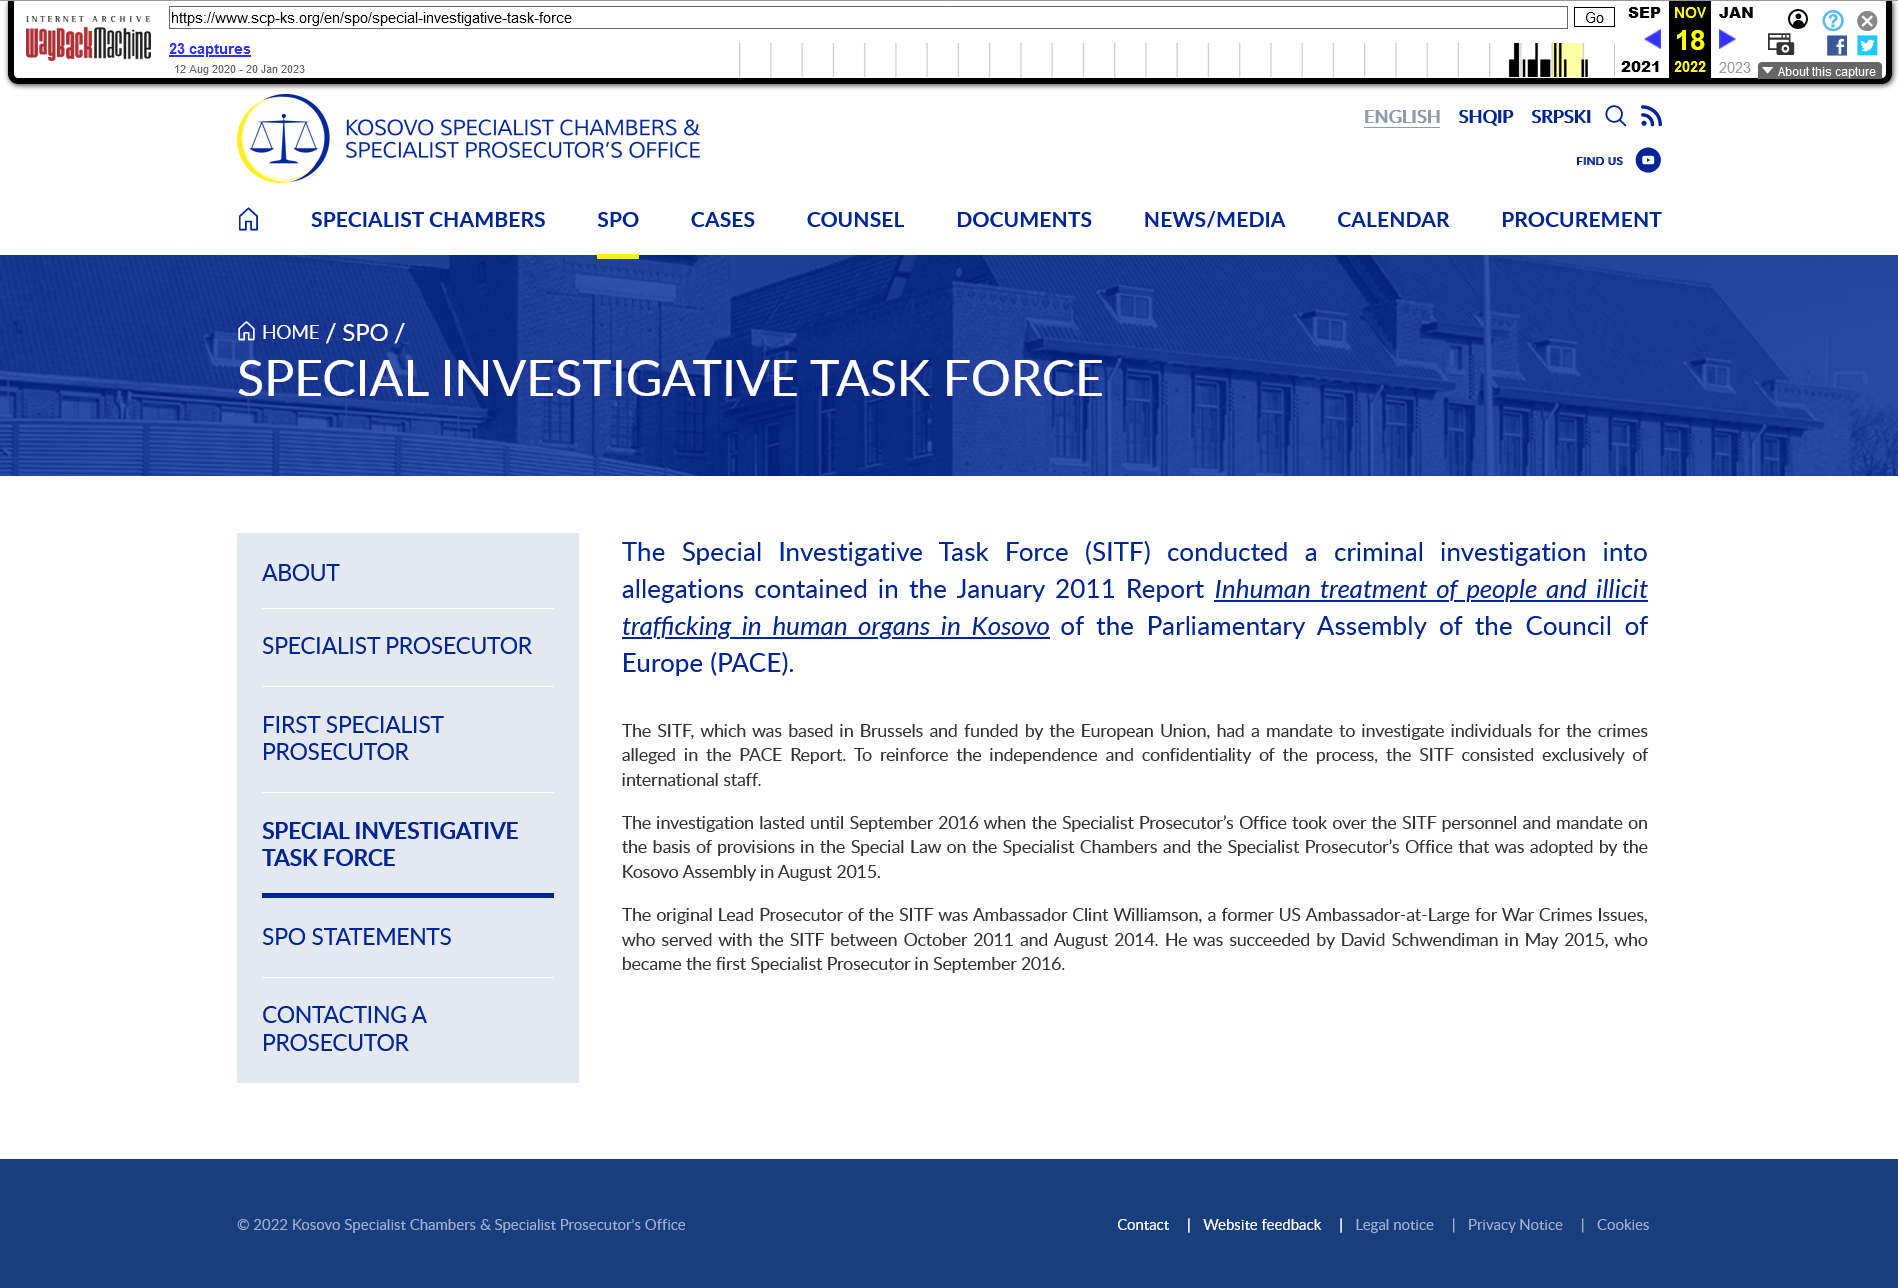Viewport: 1898px width, 1288px height.
Task: Close the Wayback toolbar with the X icon
Action: pos(1867,20)
